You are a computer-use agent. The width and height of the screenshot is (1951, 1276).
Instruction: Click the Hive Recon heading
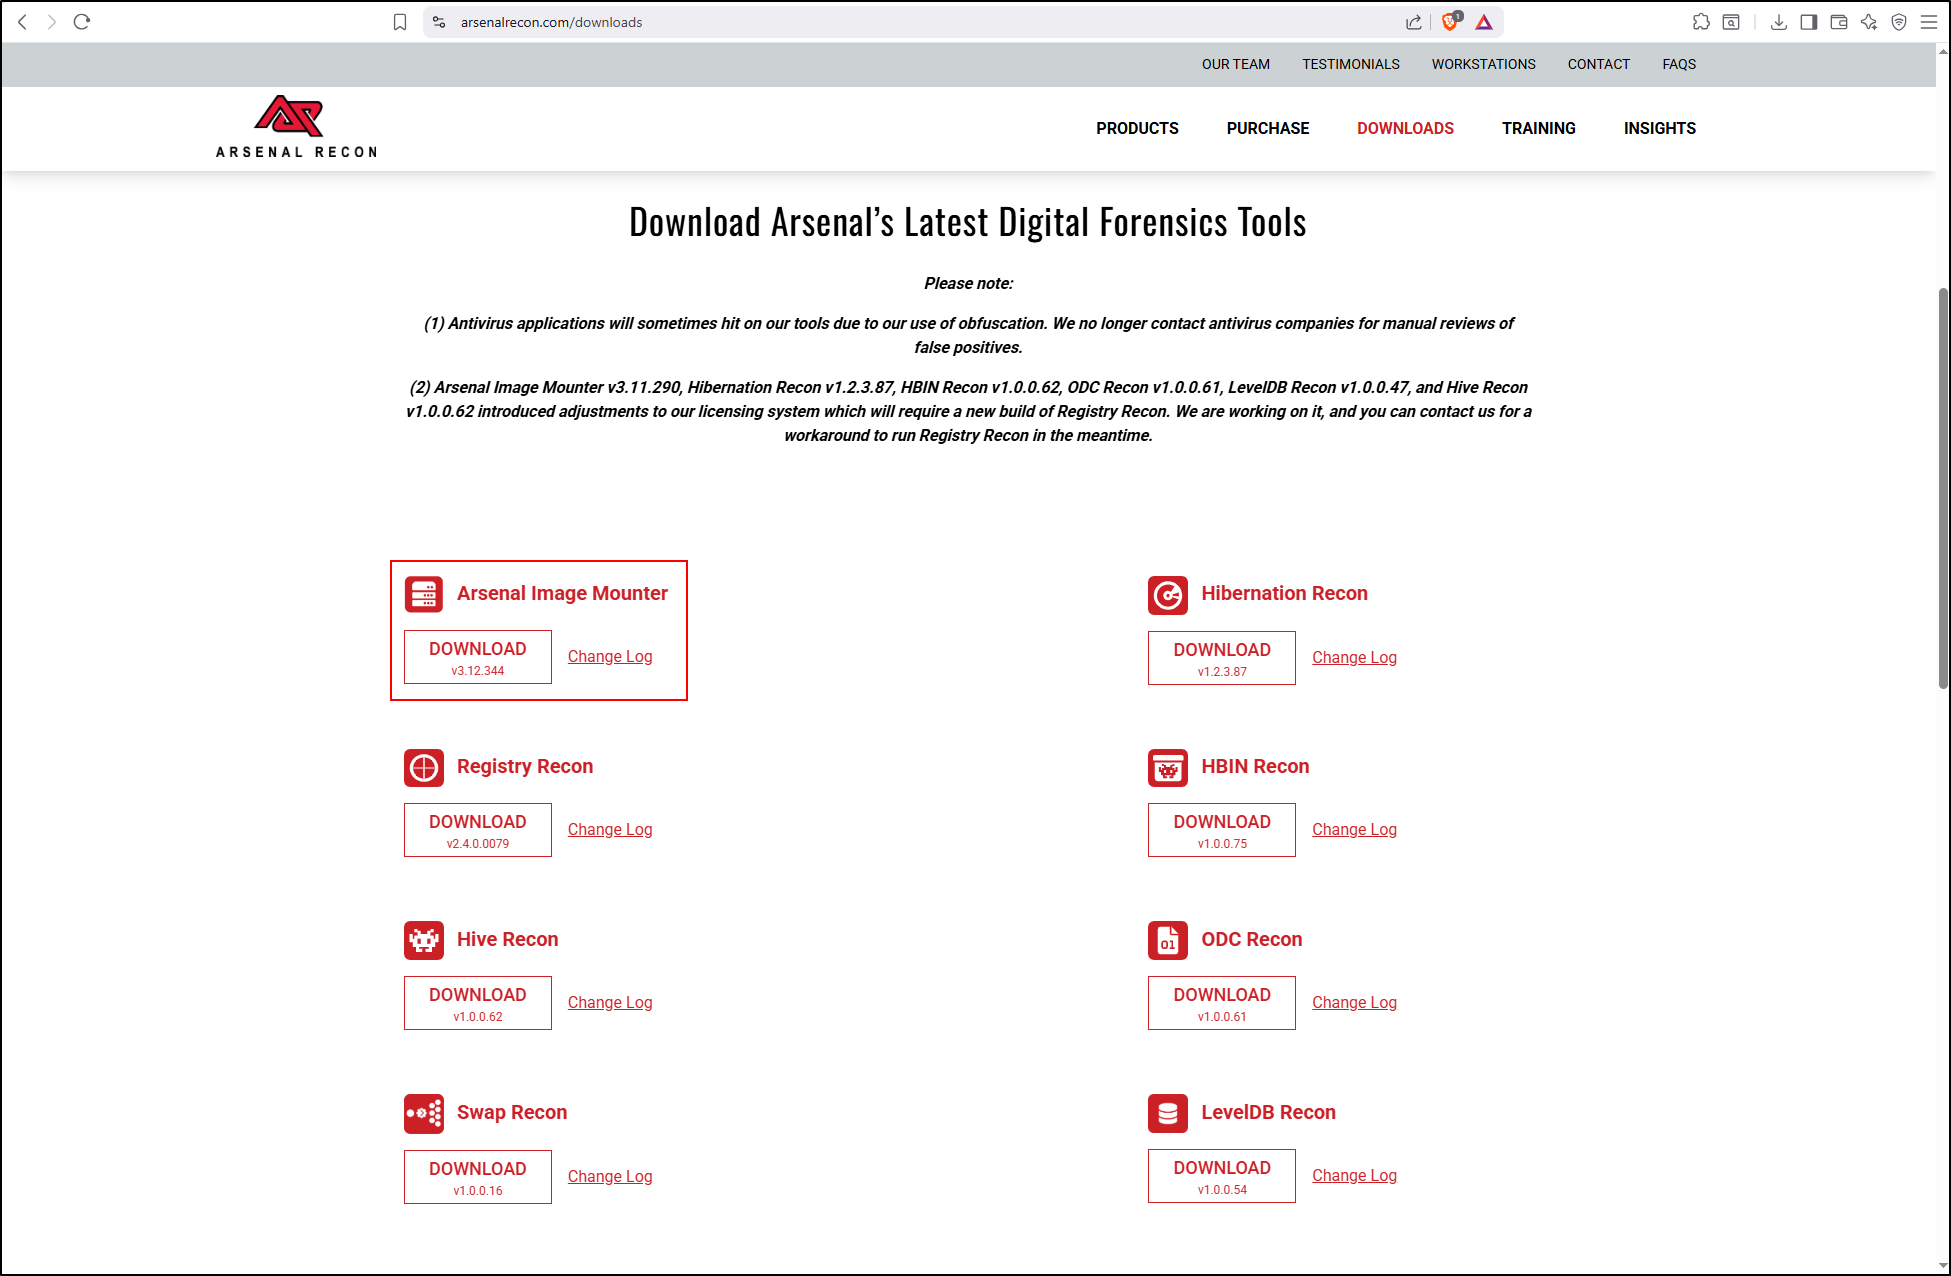coord(508,939)
